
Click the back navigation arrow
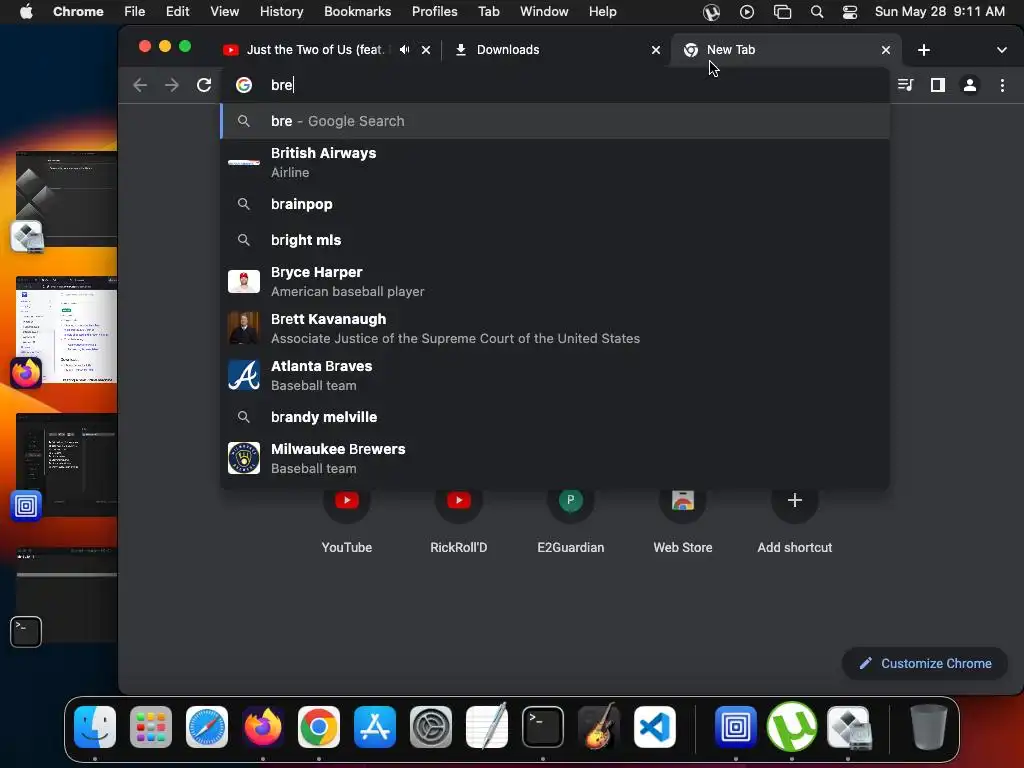pos(140,85)
